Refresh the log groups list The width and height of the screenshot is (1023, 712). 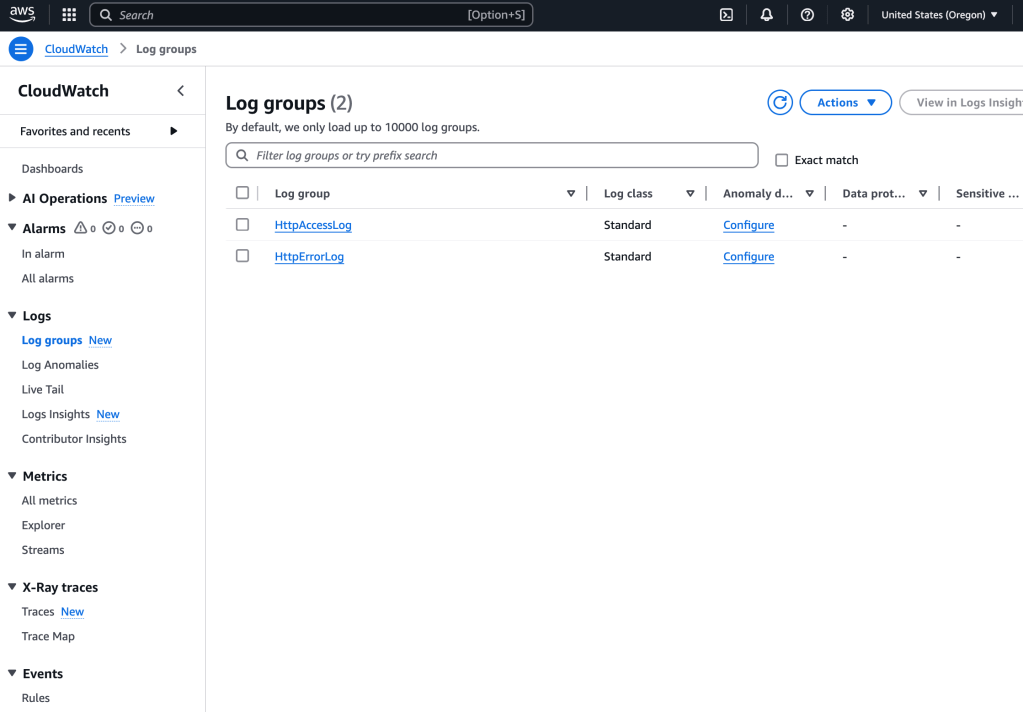(780, 102)
